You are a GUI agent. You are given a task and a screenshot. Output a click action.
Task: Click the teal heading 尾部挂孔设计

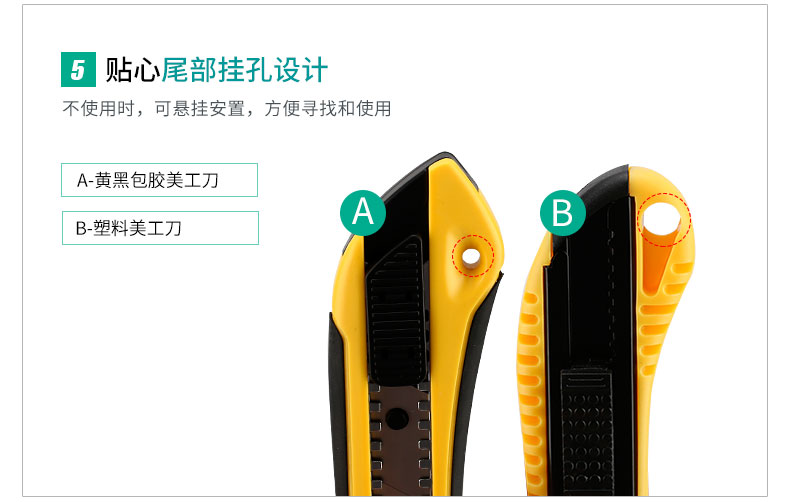pyautogui.click(x=245, y=70)
